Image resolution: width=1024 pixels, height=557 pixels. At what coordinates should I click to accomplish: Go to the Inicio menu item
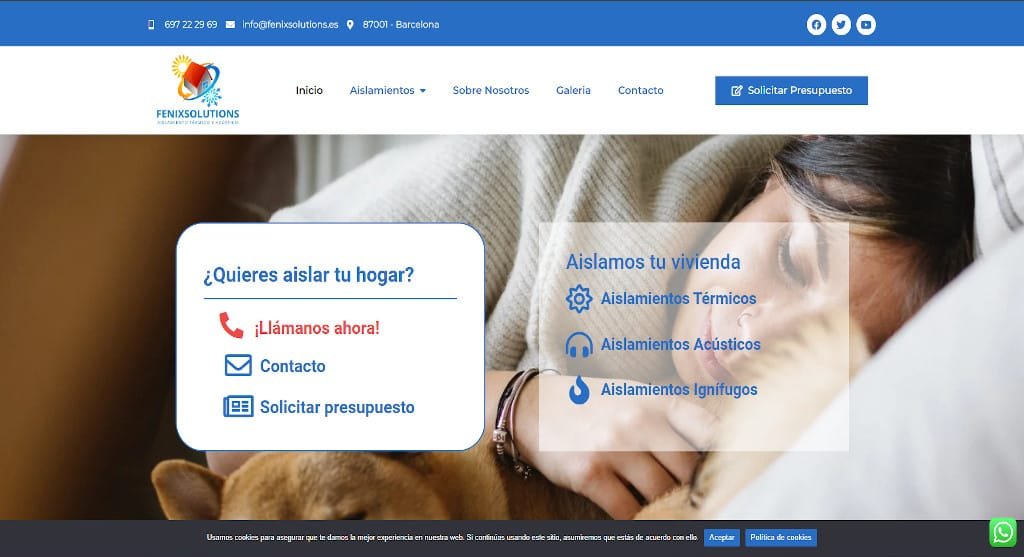[x=309, y=90]
